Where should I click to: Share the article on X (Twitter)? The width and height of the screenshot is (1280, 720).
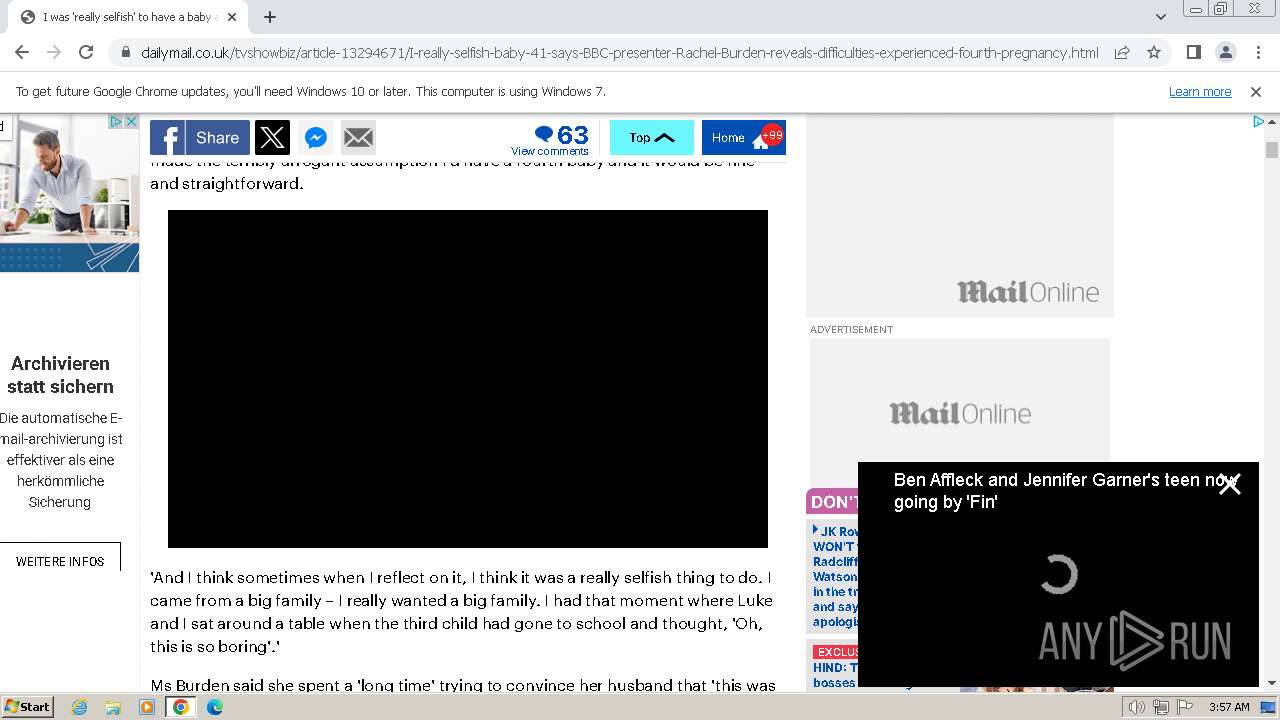click(272, 138)
